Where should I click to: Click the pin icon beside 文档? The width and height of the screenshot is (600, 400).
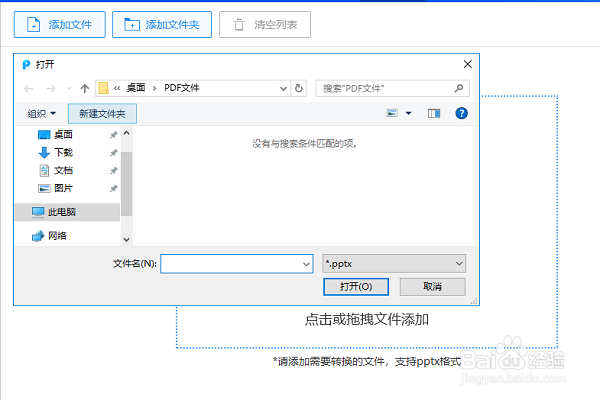pyautogui.click(x=114, y=171)
